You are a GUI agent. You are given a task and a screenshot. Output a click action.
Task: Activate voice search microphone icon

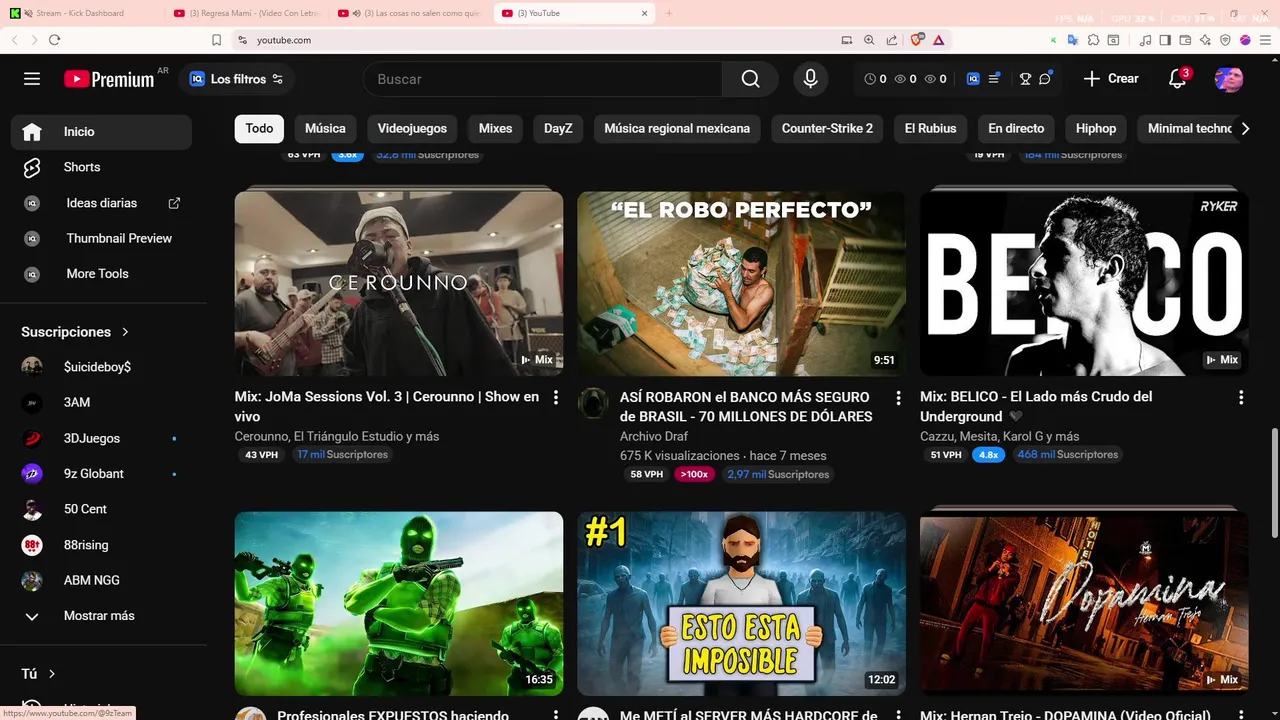pyautogui.click(x=810, y=79)
